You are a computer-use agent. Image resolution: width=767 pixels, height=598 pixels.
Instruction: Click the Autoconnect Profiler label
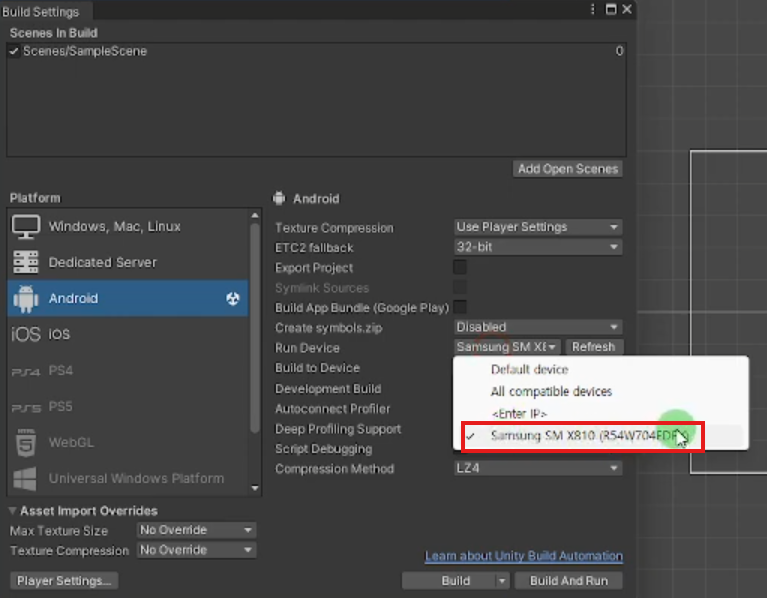333,409
